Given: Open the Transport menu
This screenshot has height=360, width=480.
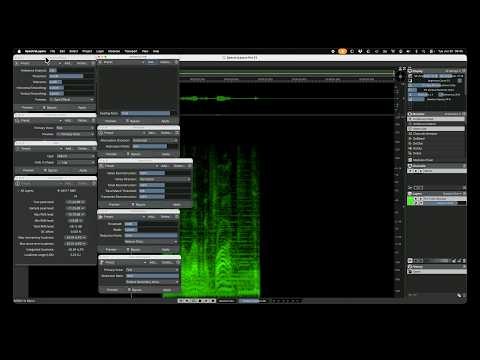Looking at the screenshot, I should click(x=131, y=51).
